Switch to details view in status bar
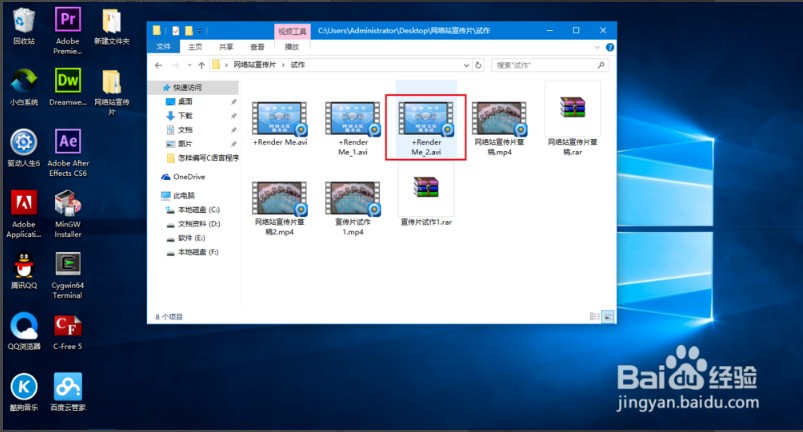This screenshot has width=803, height=432. [x=595, y=316]
